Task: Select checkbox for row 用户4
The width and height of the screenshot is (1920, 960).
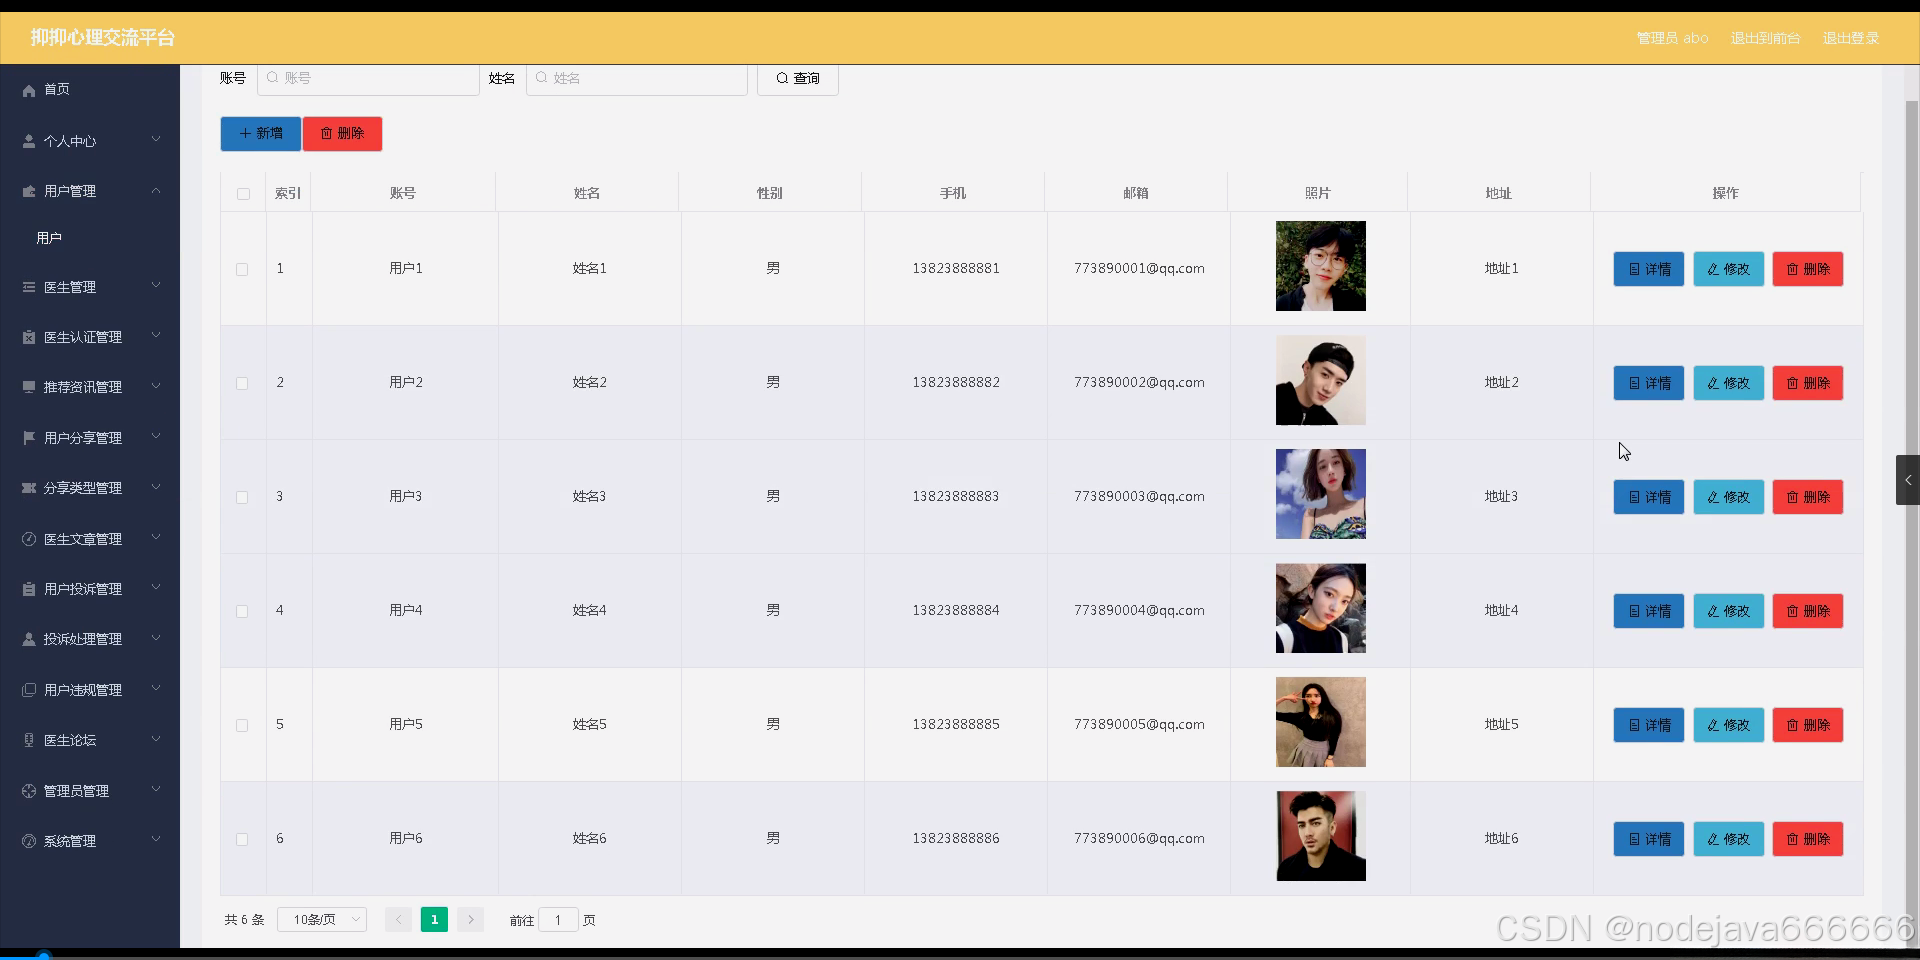Action: pos(242,611)
